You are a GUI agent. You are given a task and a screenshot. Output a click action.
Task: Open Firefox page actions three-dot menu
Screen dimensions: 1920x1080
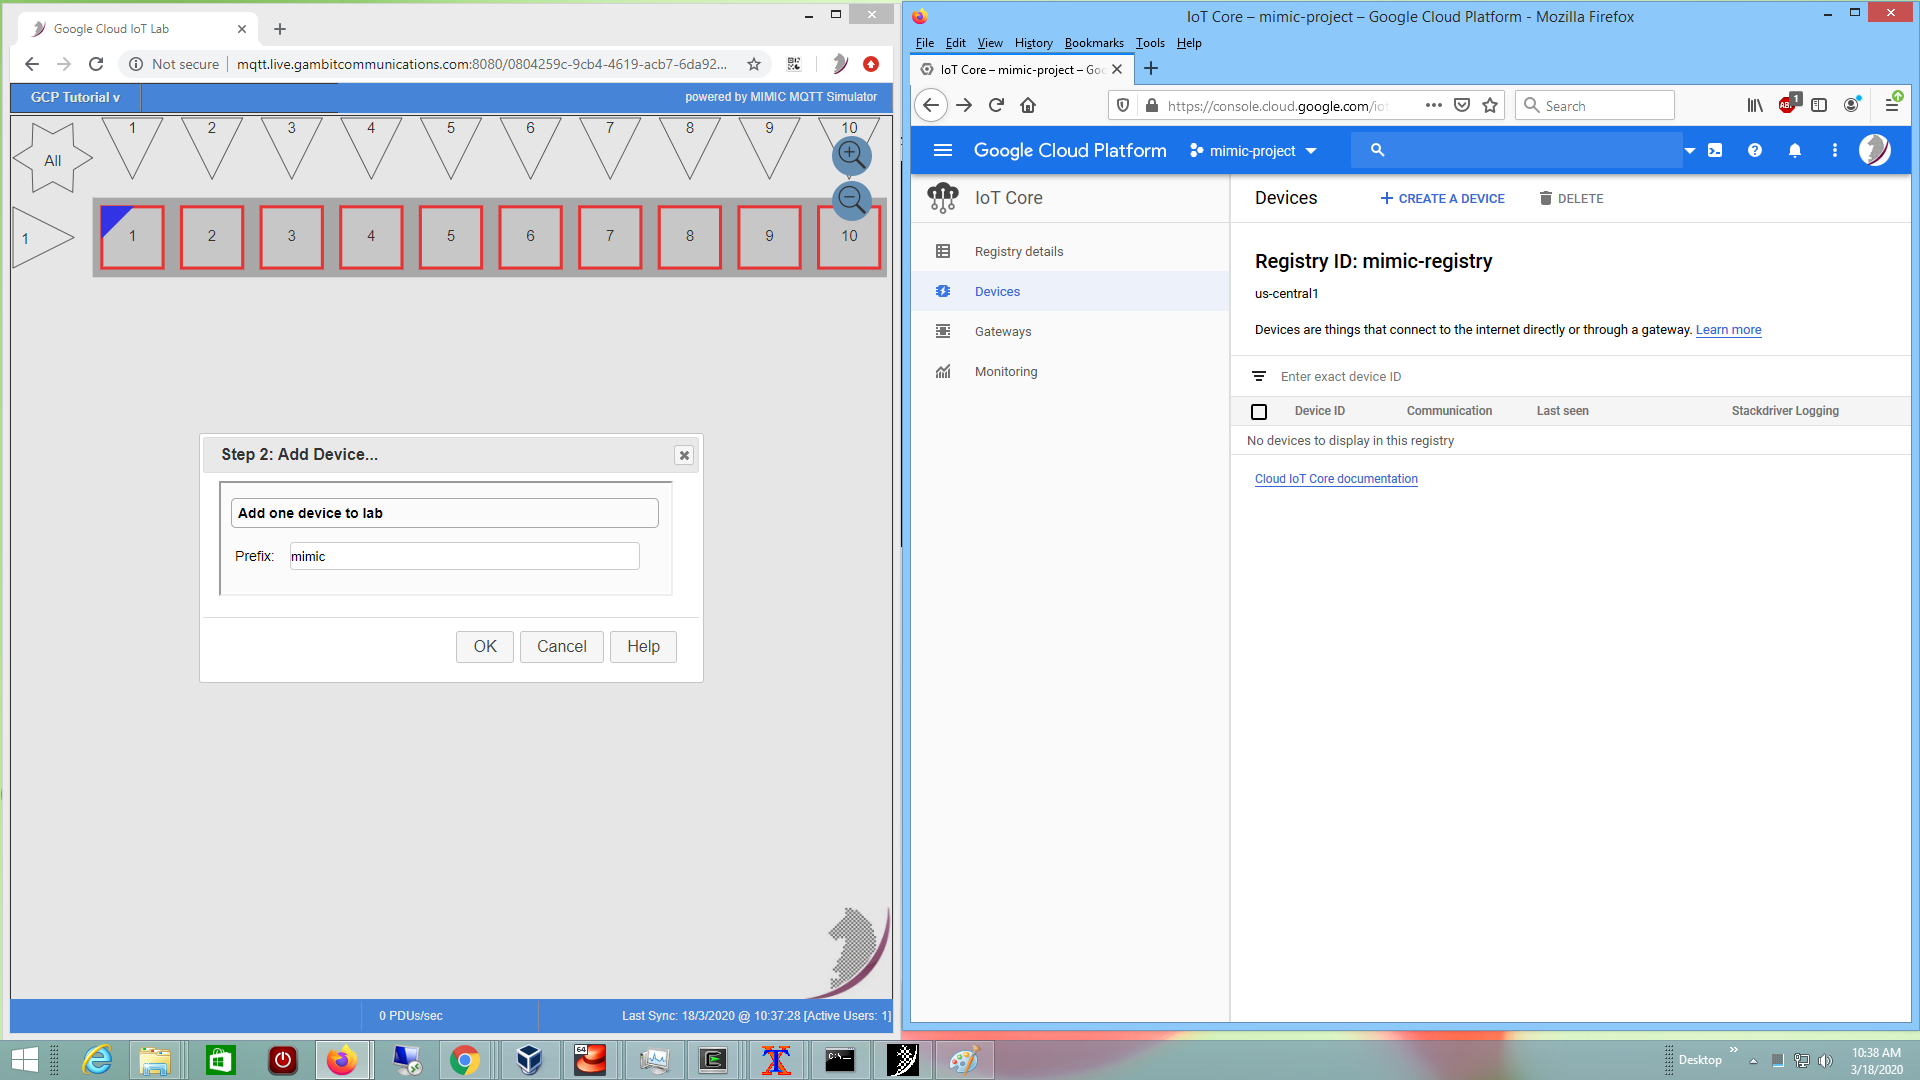point(1434,105)
